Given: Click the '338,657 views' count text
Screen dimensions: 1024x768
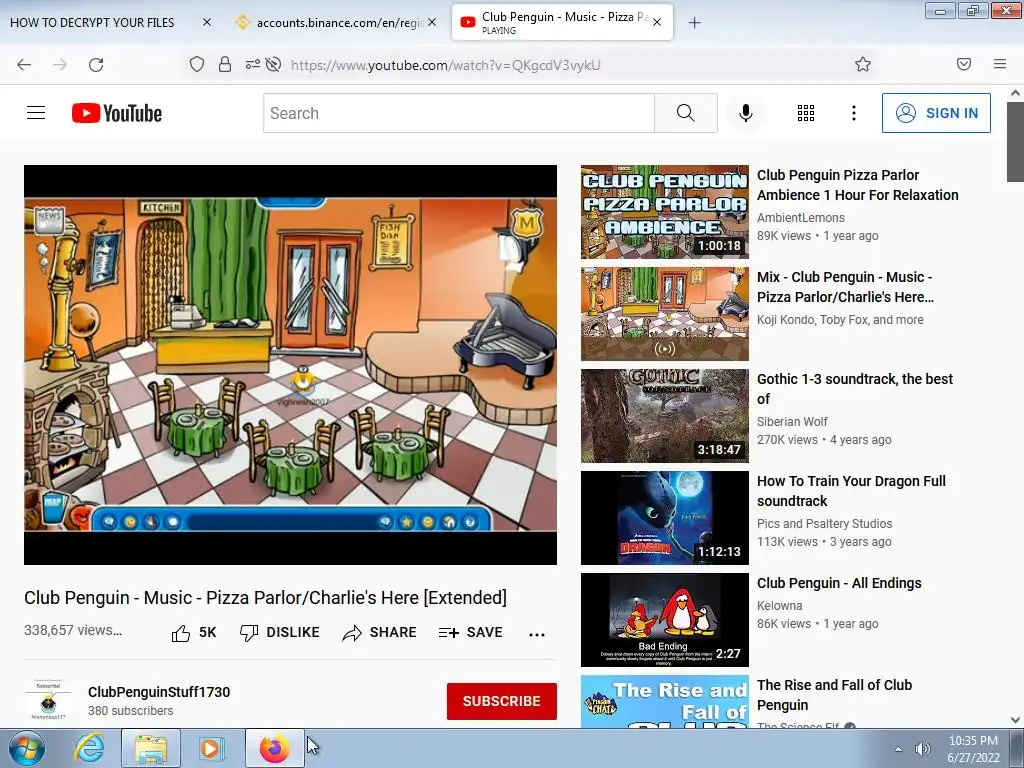Looking at the screenshot, I should 72,630.
